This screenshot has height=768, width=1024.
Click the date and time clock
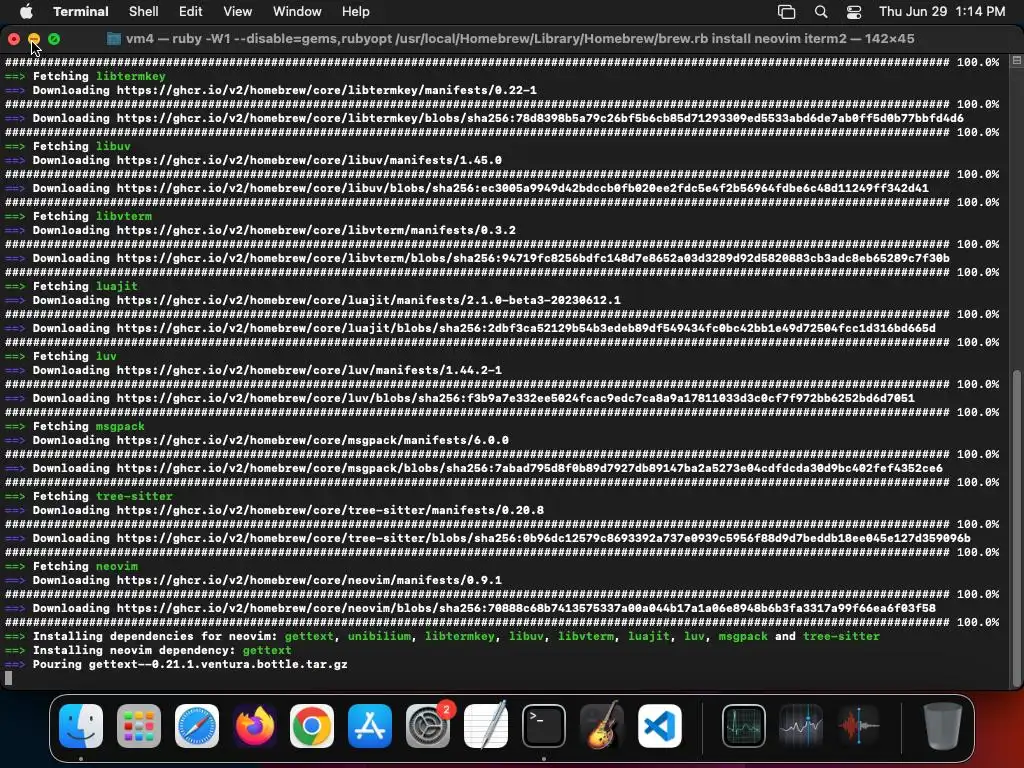942,11
